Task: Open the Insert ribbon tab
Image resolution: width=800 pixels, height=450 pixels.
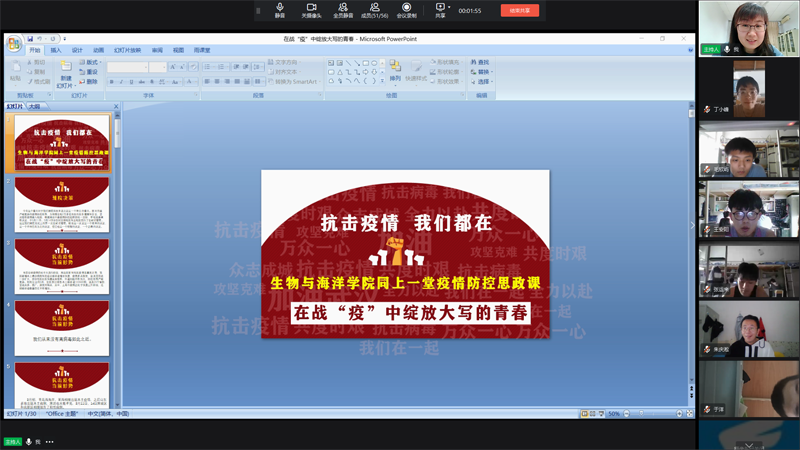Action: pyautogui.click(x=56, y=50)
